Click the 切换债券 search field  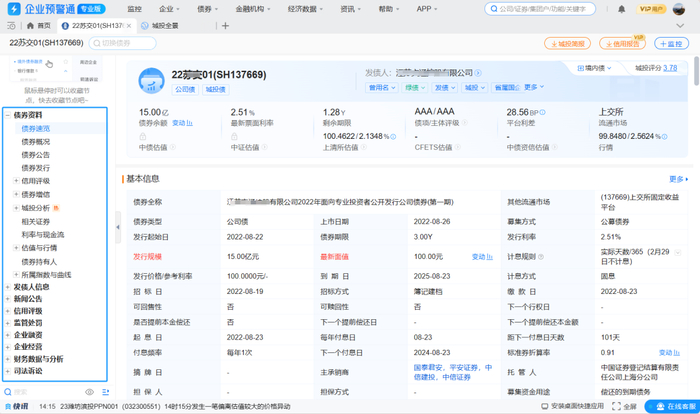[121, 44]
